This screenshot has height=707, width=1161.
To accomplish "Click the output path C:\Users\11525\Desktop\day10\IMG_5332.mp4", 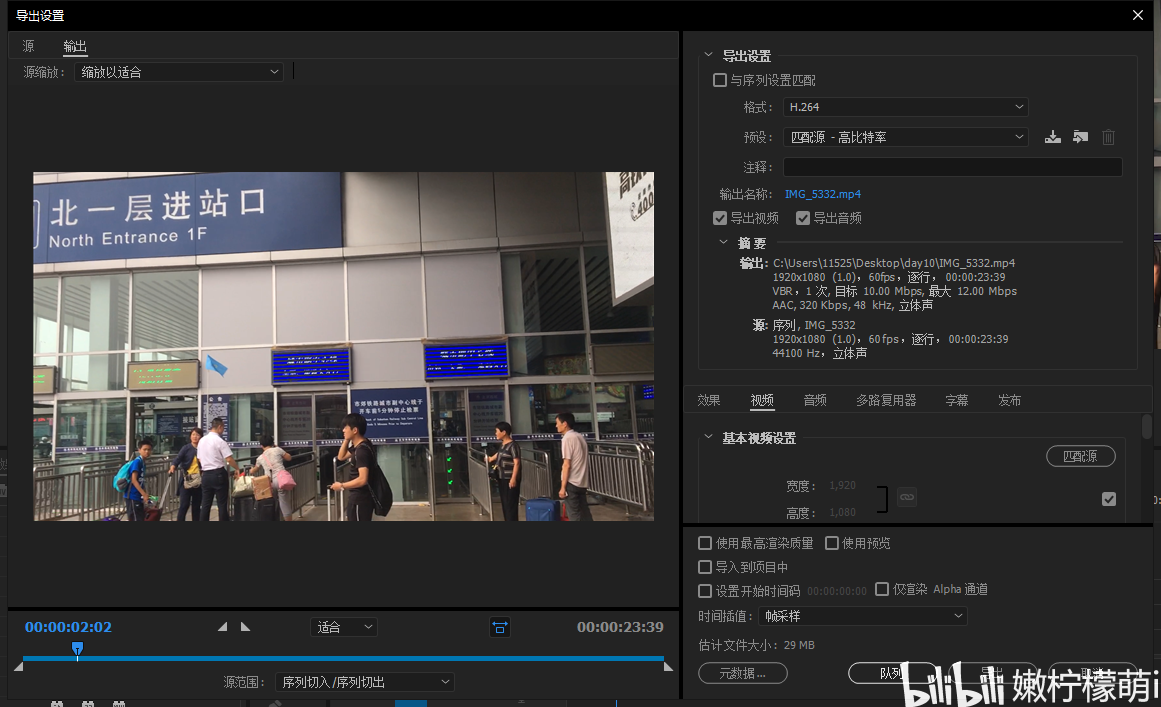I will [x=894, y=263].
